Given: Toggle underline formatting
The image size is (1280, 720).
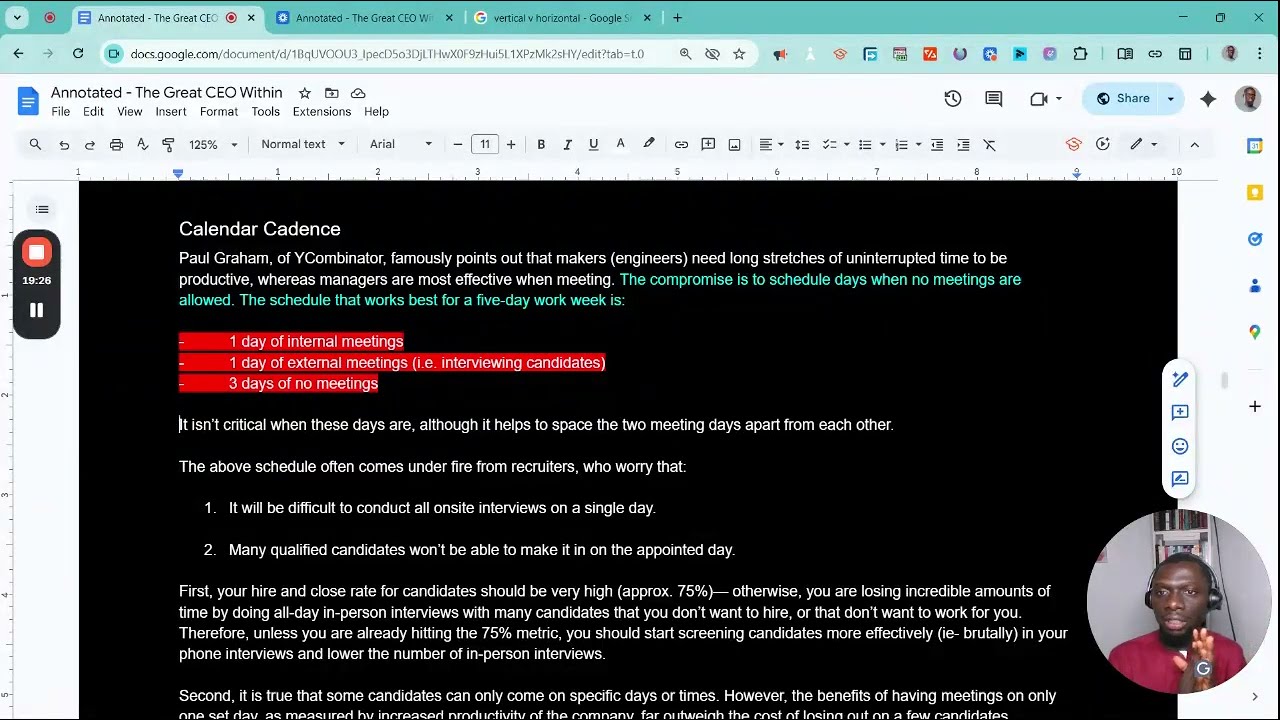Looking at the screenshot, I should click(x=593, y=145).
